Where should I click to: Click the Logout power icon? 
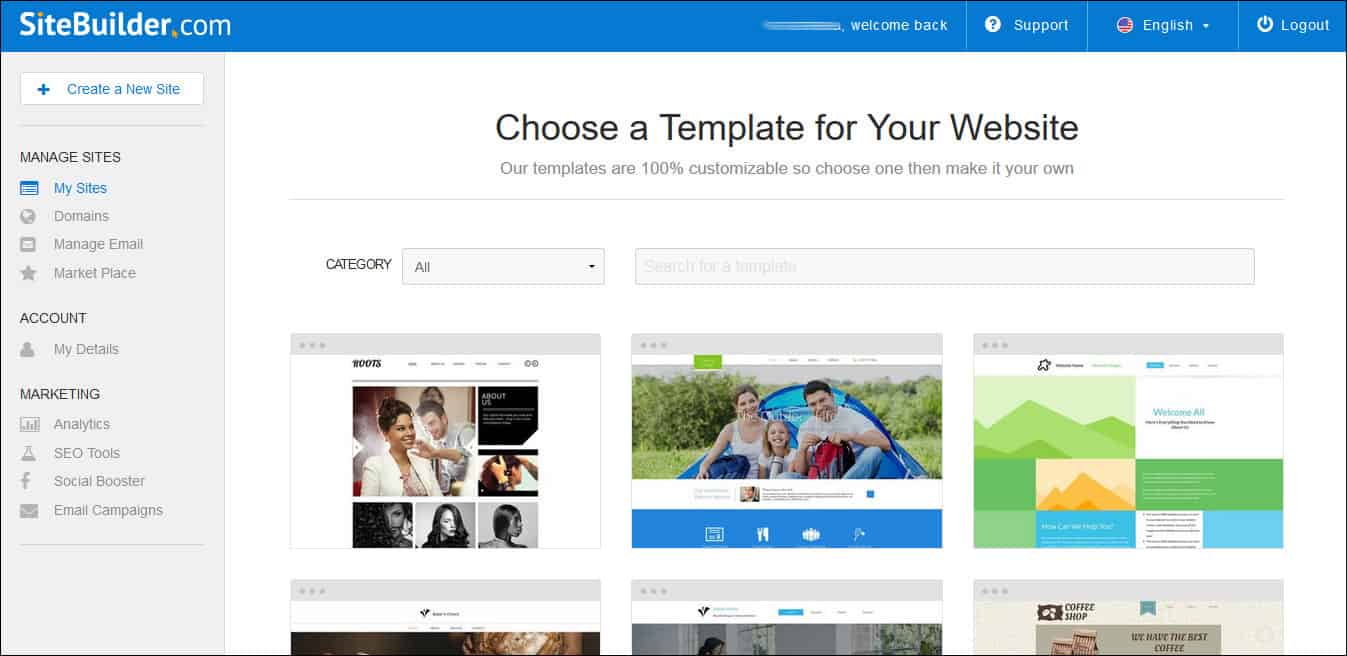pyautogui.click(x=1265, y=25)
